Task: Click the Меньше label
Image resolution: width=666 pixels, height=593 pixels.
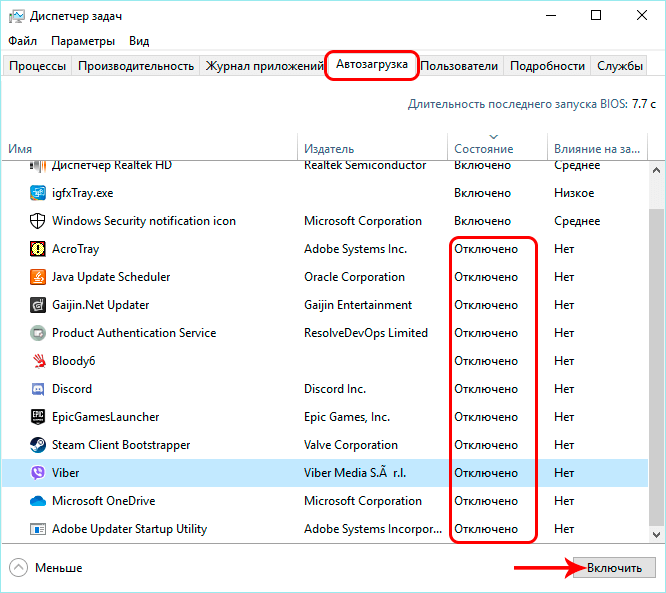Action: click(x=59, y=568)
